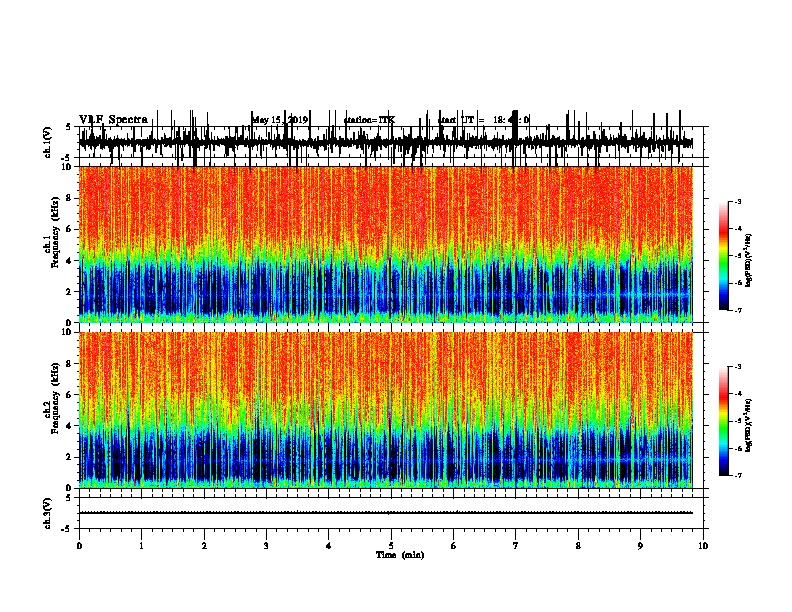Click the "8" kHz tick on ch.1 spectrogram
Screen dimensions: 792x612
click(x=70, y=198)
